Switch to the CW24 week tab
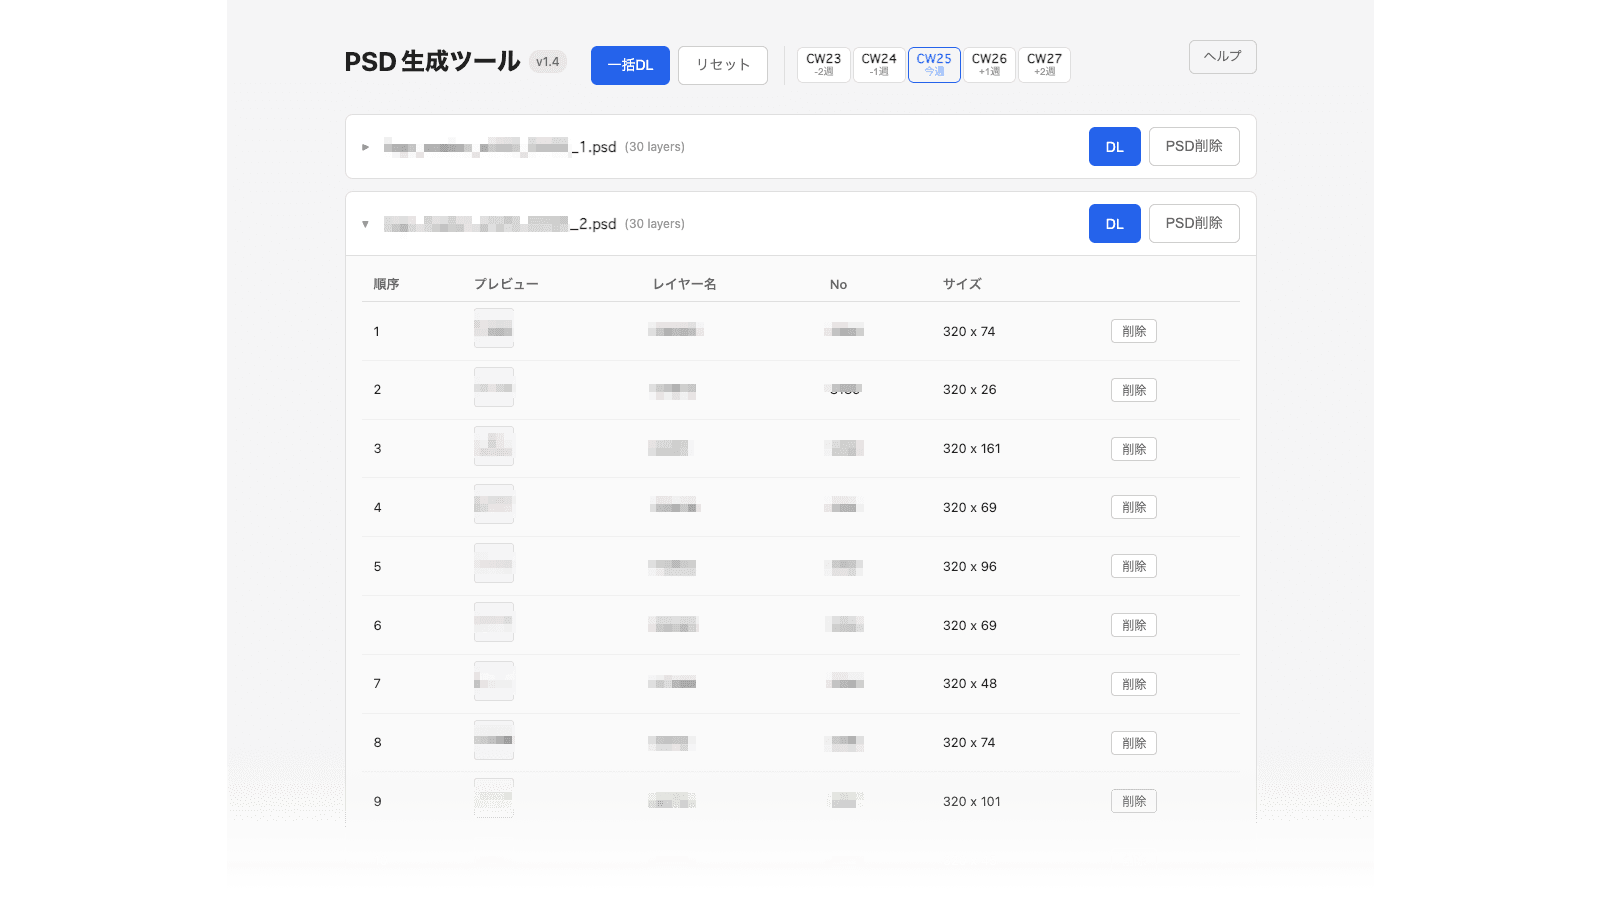The width and height of the screenshot is (1600, 900). coord(879,65)
